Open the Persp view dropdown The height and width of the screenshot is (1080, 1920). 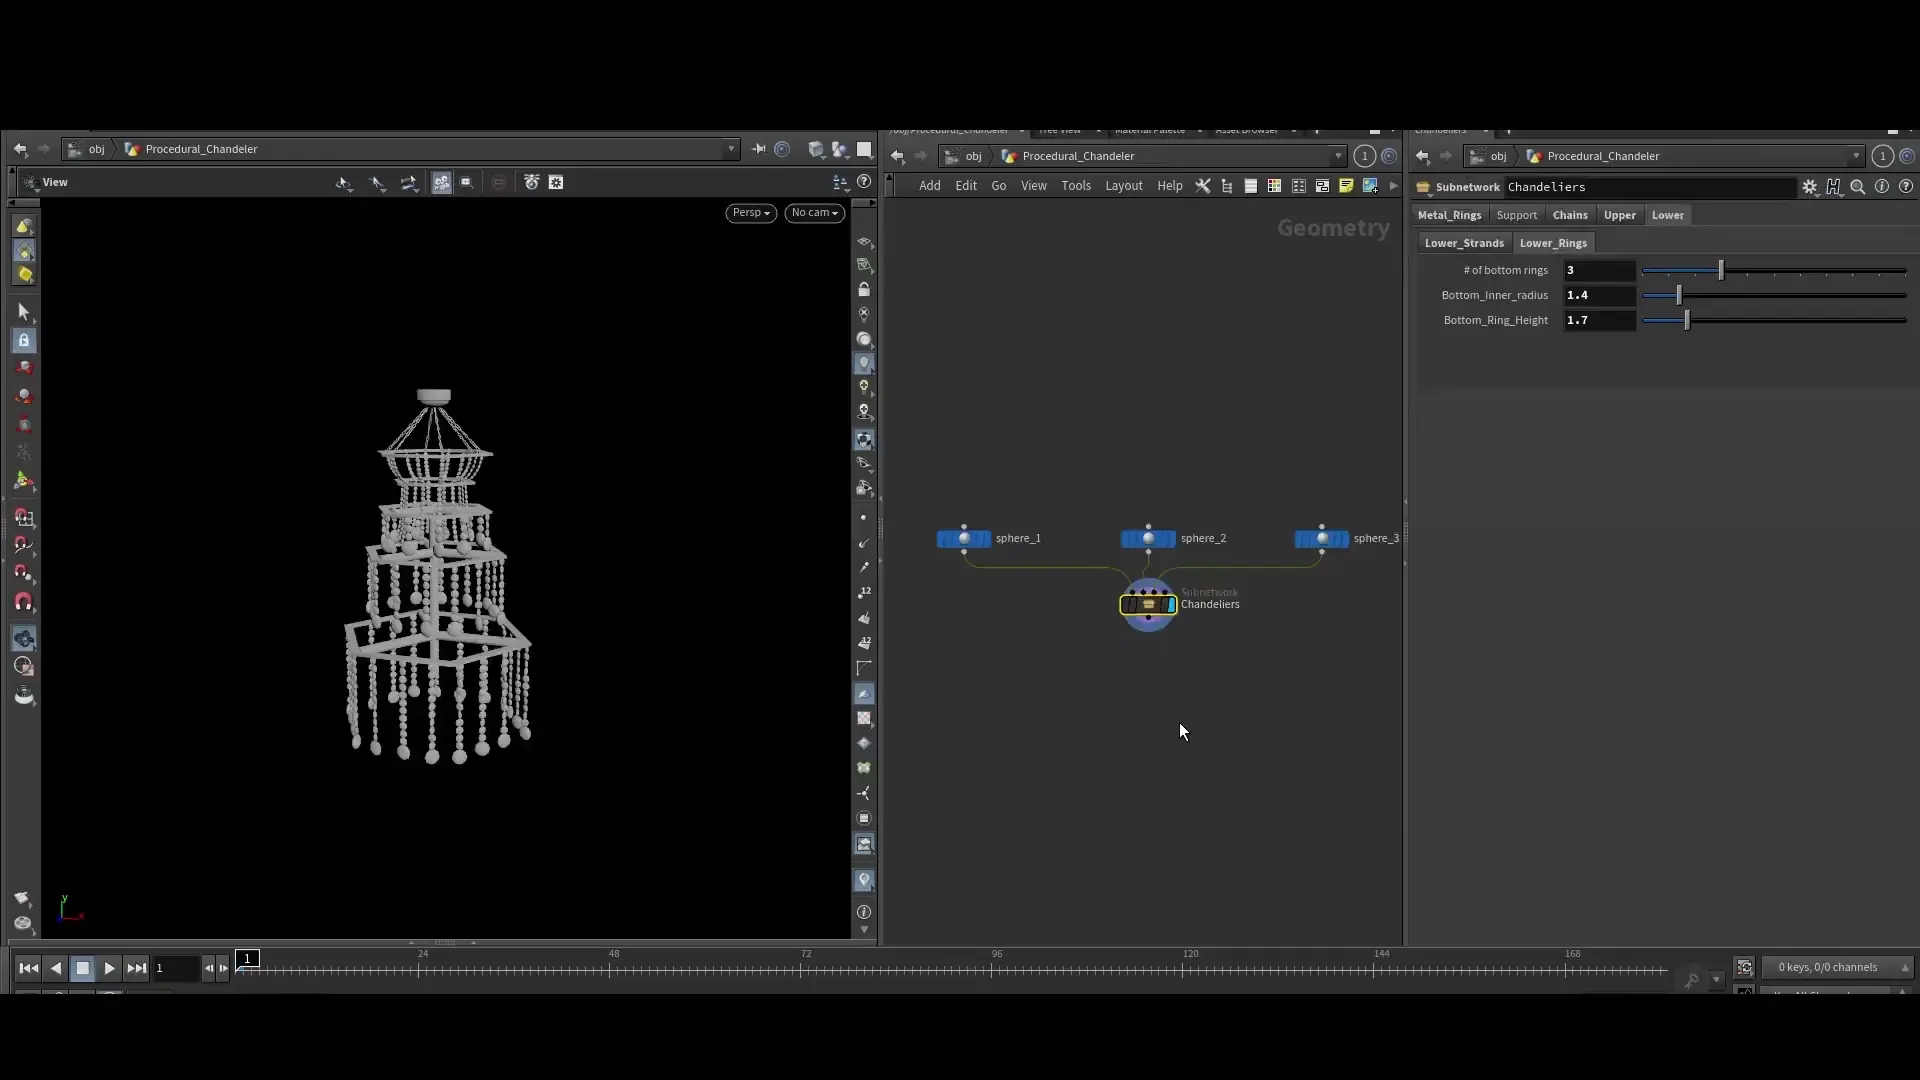(751, 212)
